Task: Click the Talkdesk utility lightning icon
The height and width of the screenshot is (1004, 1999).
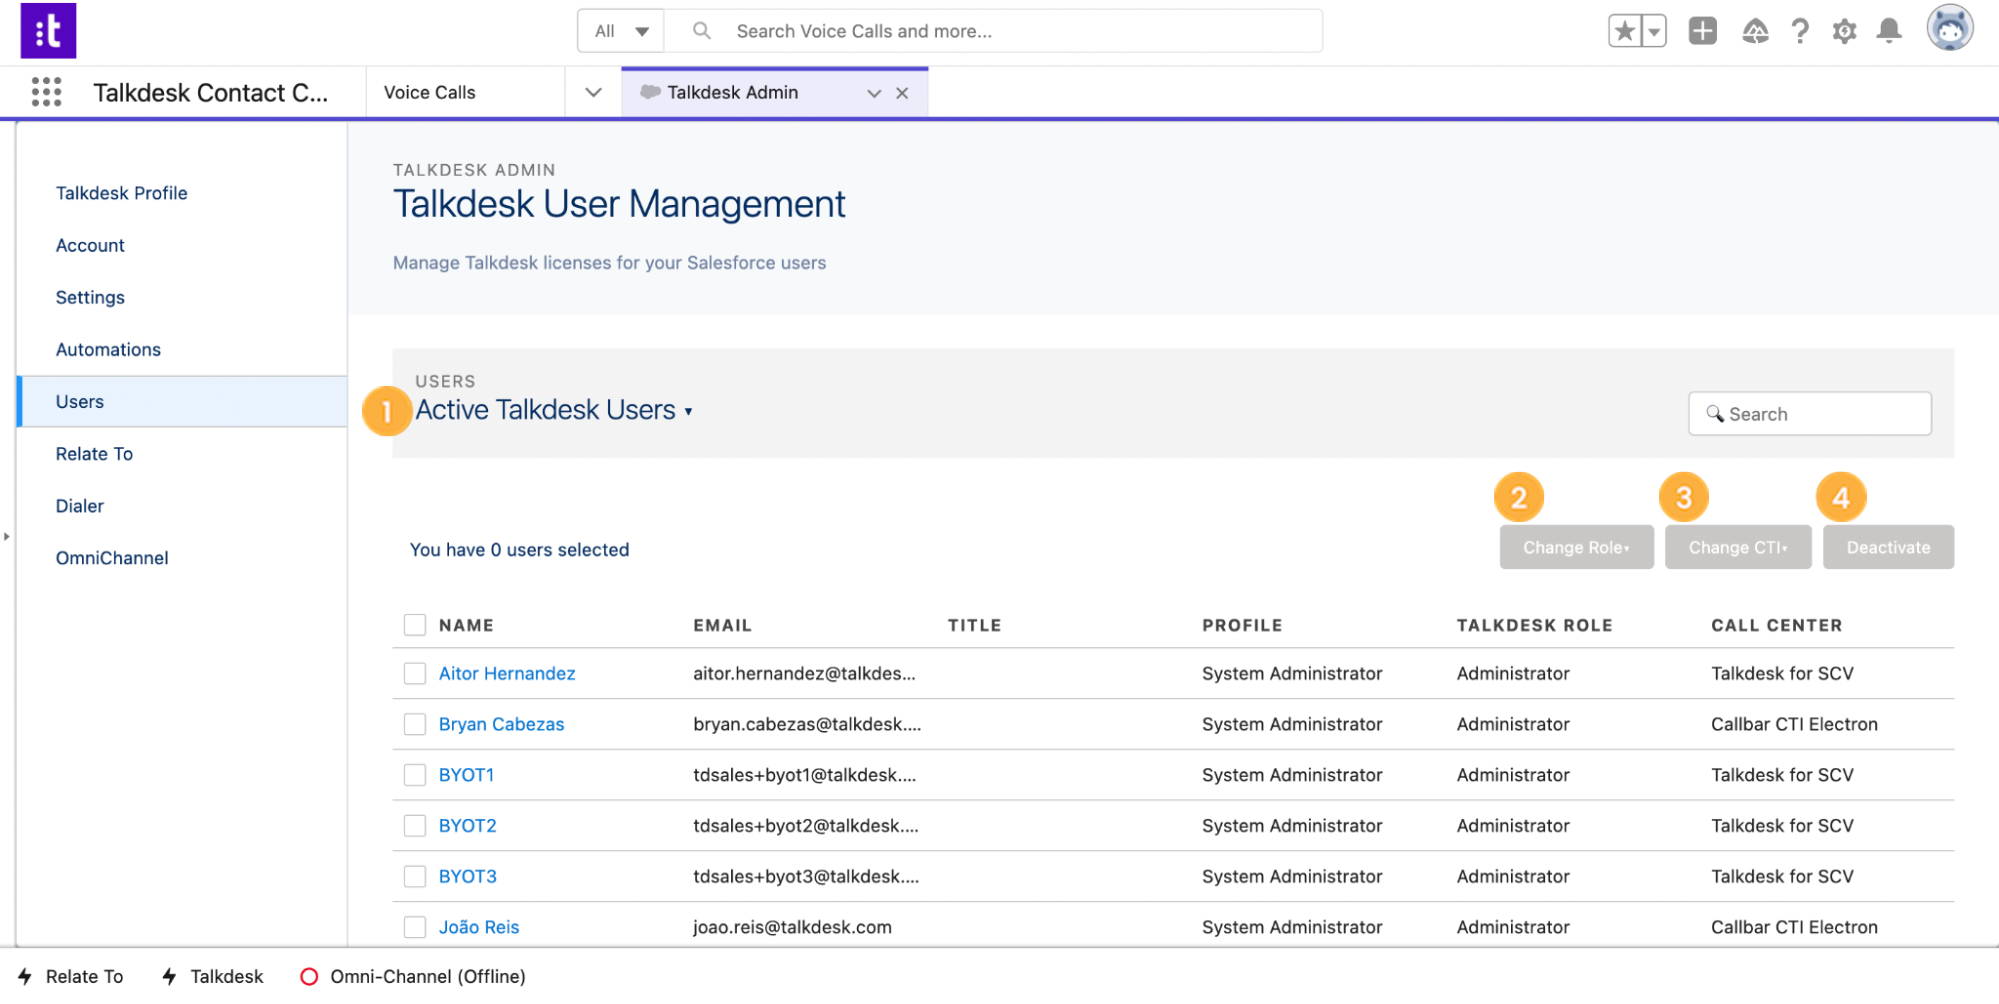Action: pyautogui.click(x=170, y=976)
